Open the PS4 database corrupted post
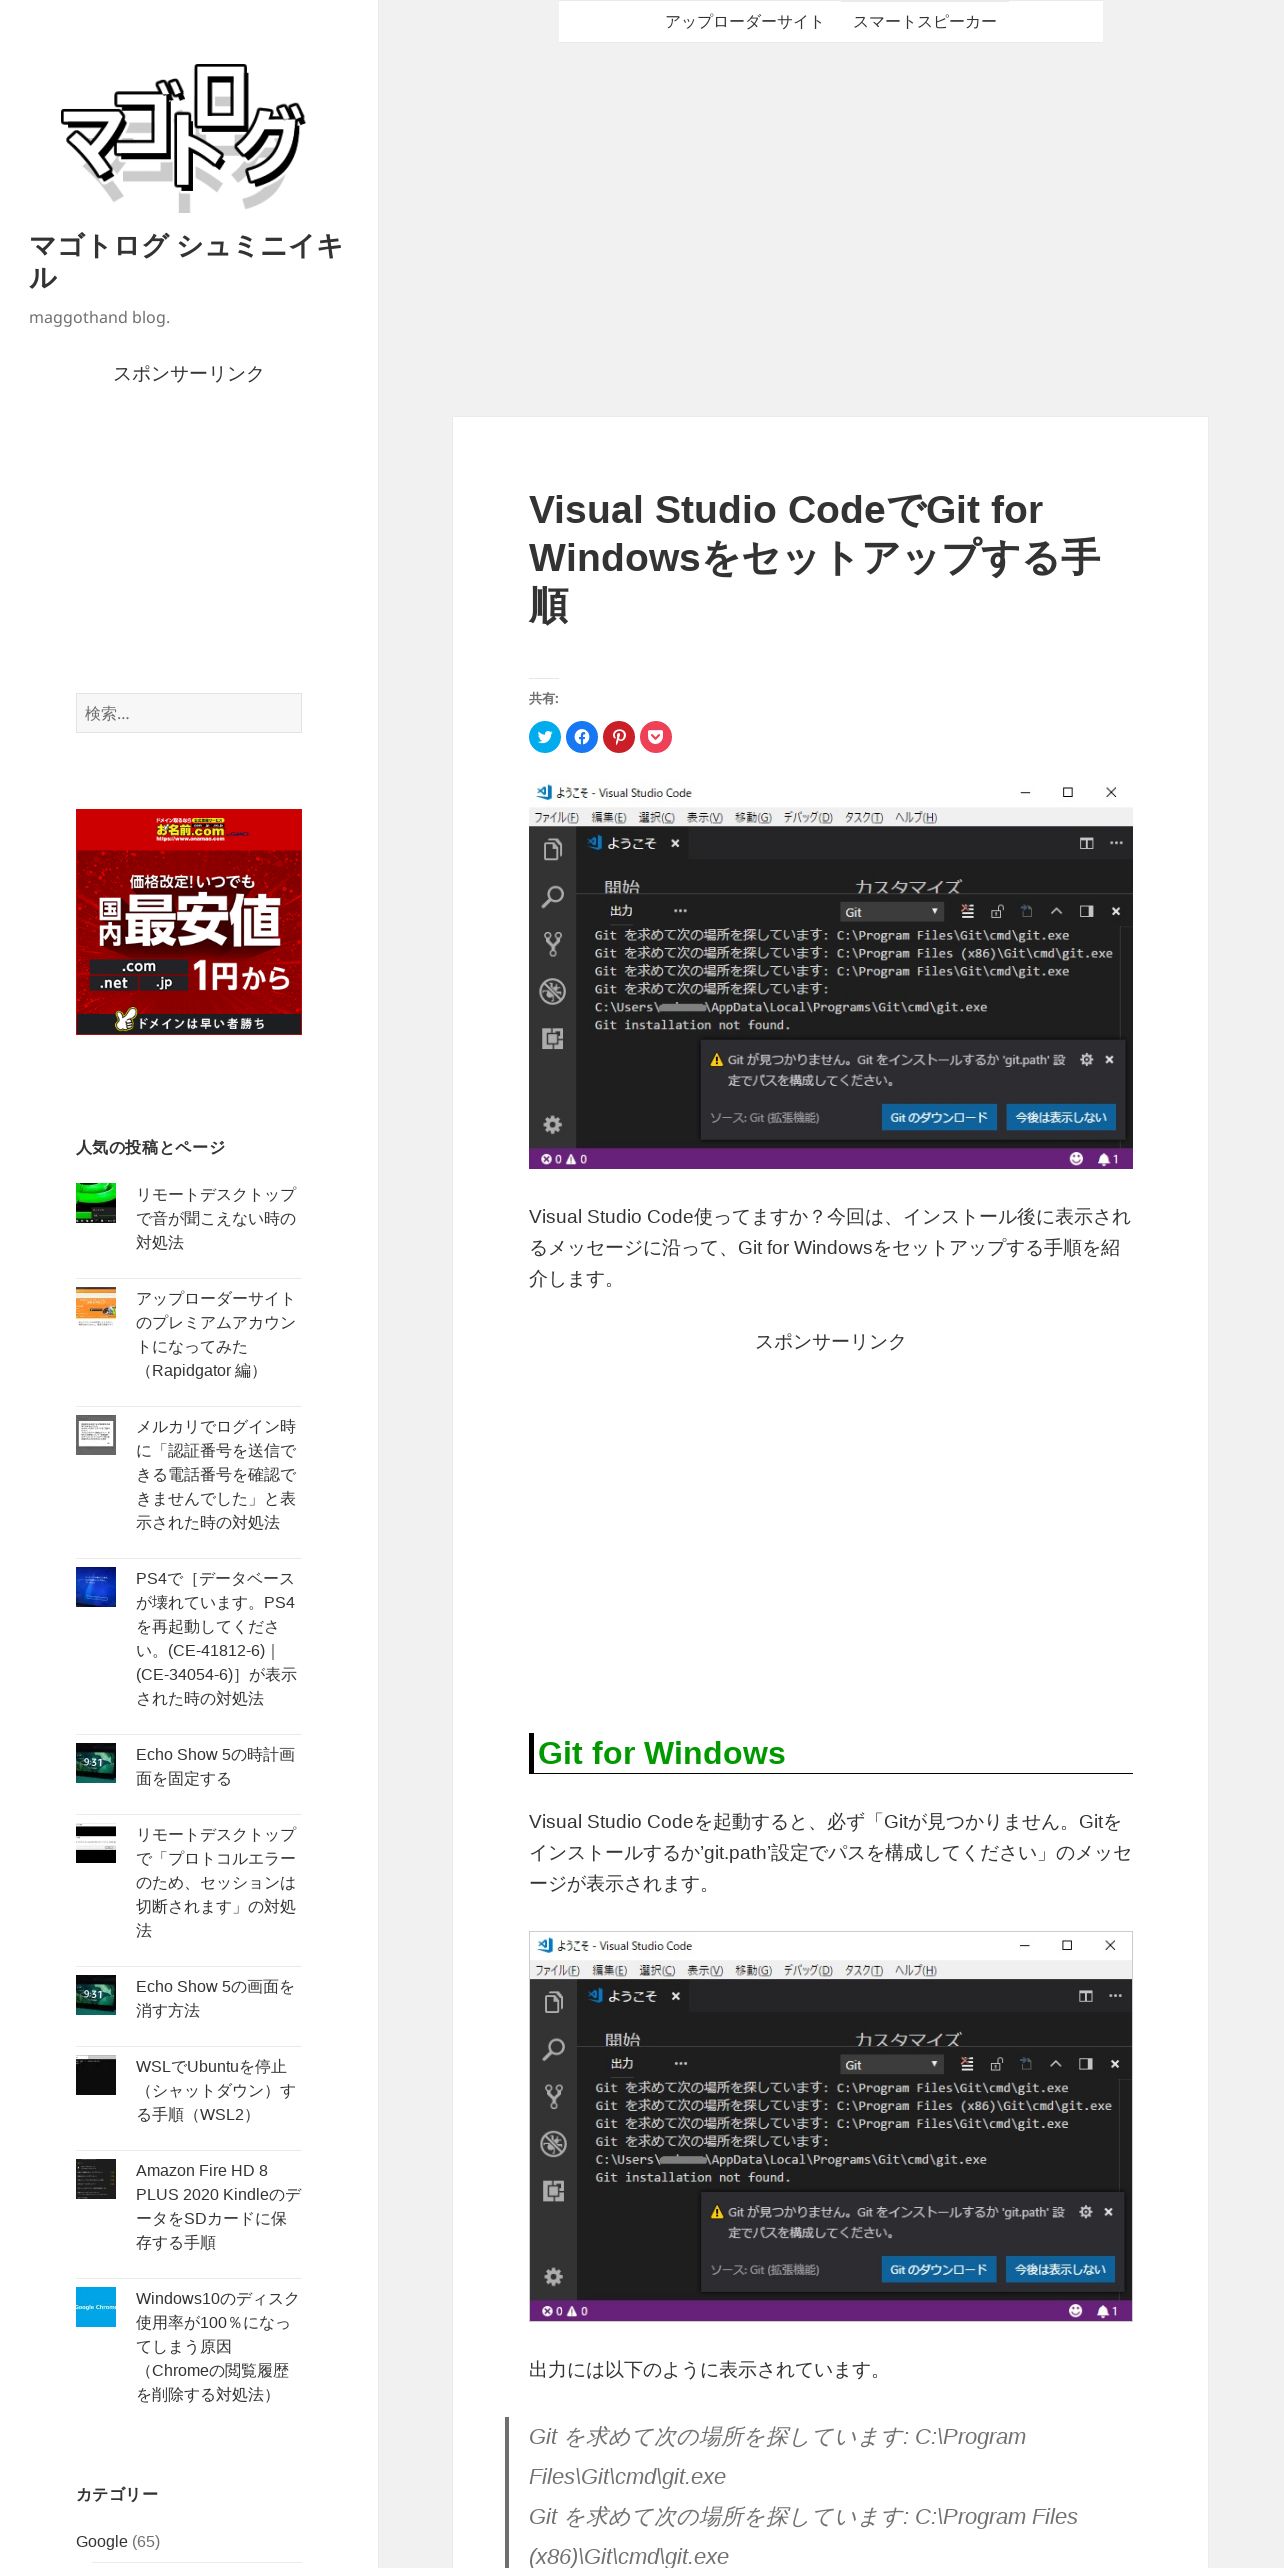Image resolution: width=1284 pixels, height=2568 pixels. [x=216, y=1638]
